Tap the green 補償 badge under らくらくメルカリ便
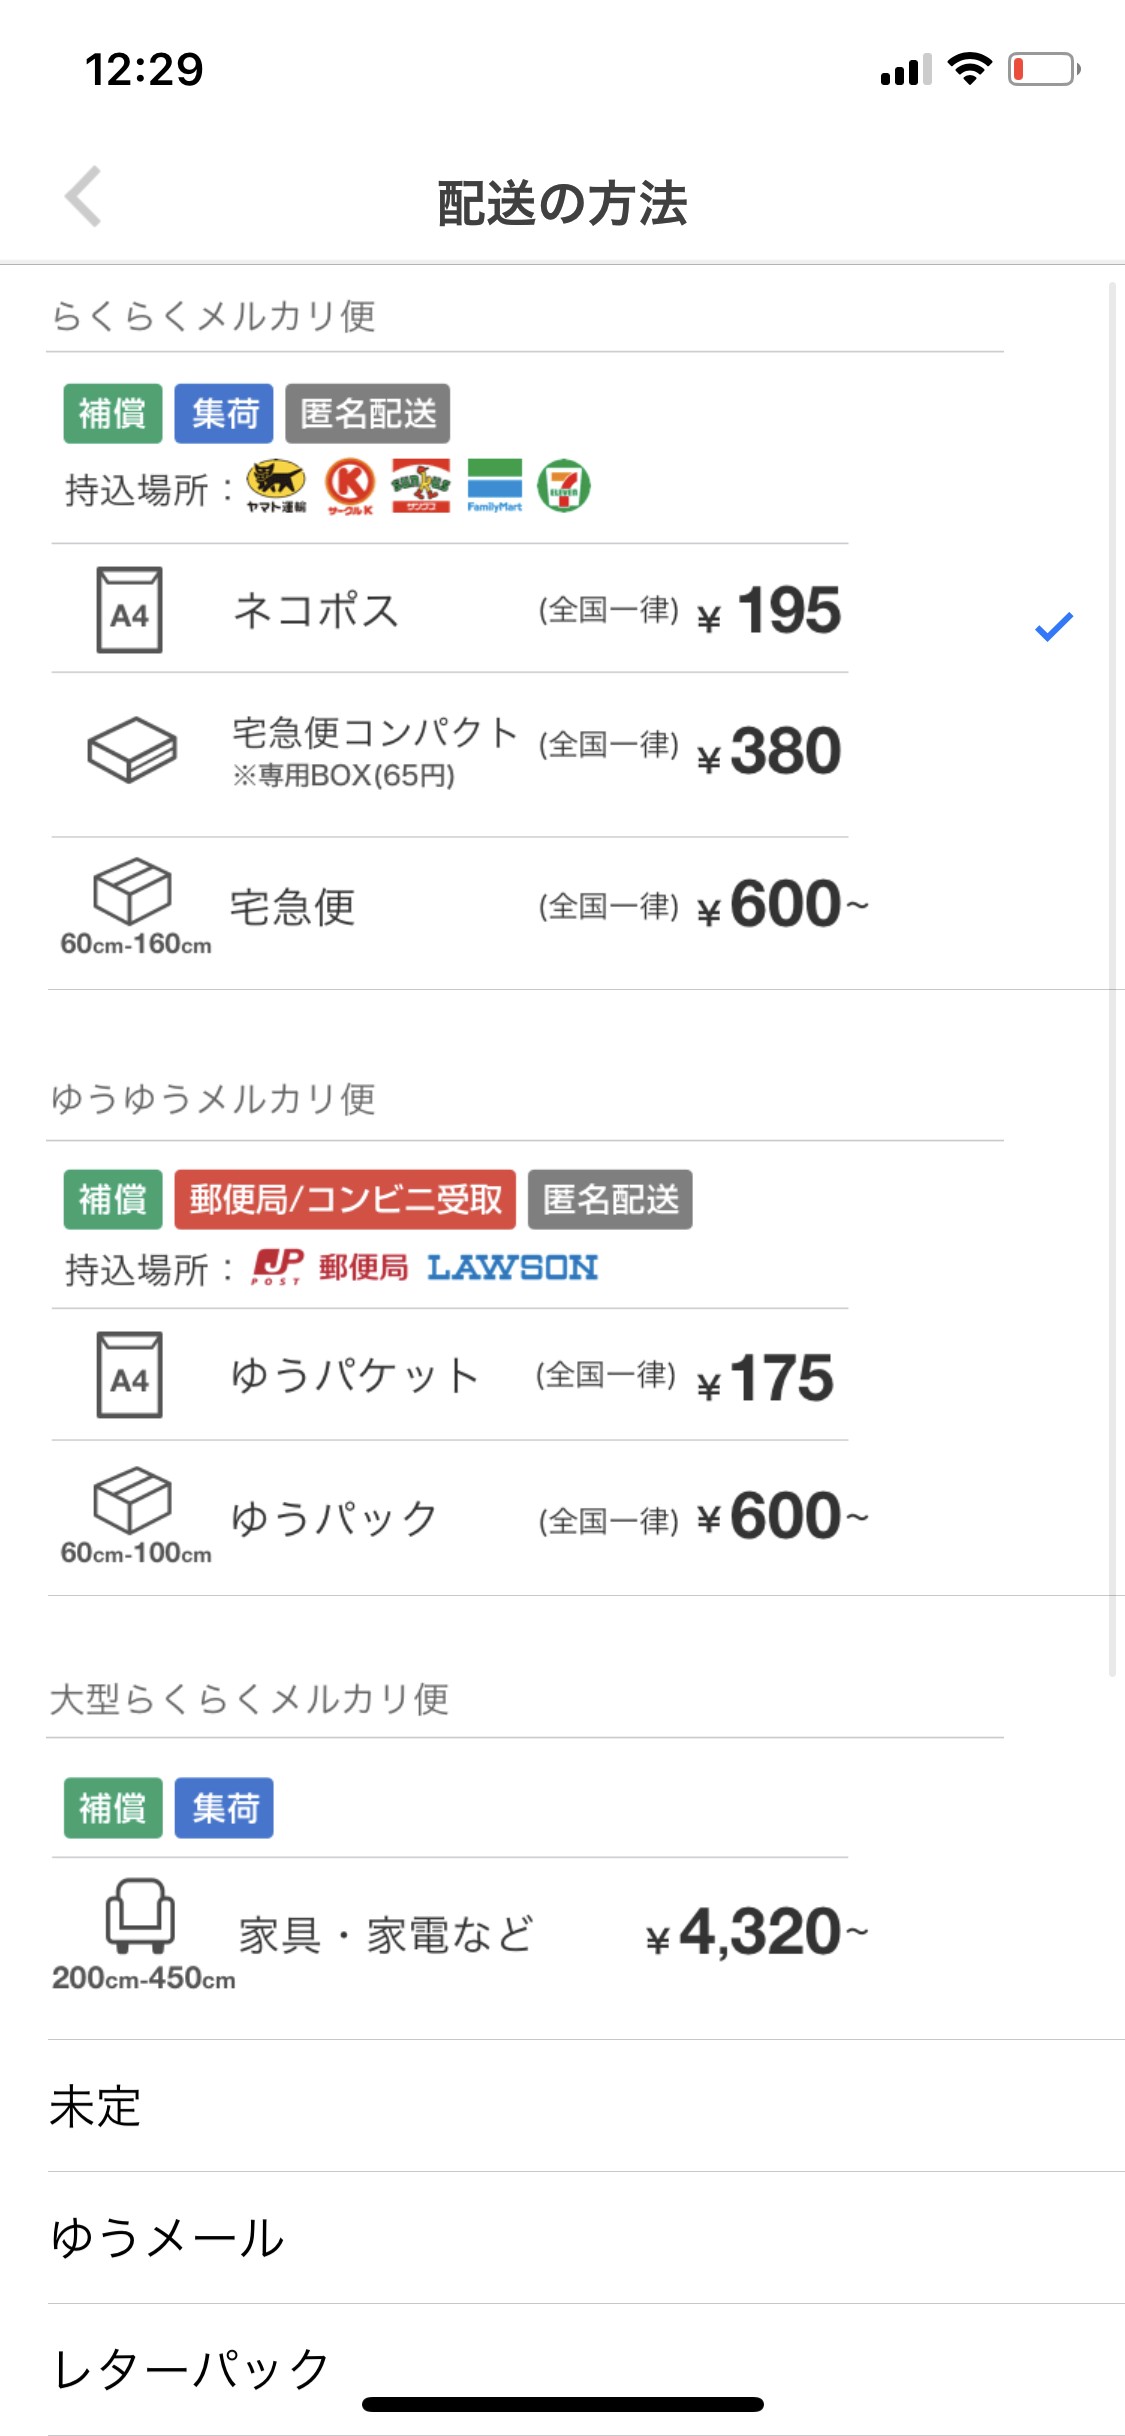The width and height of the screenshot is (1125, 2436). 113,413
